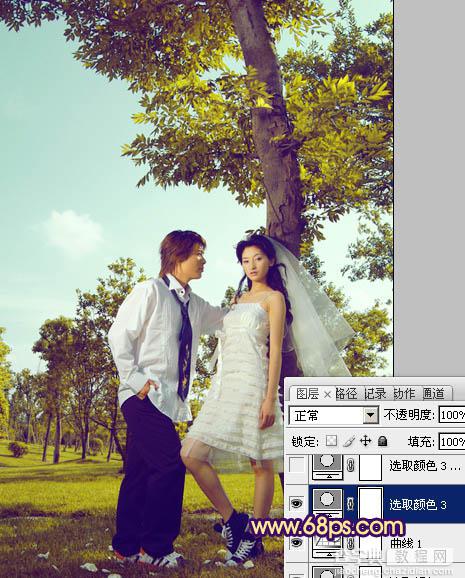The height and width of the screenshot is (578, 465).
Task: Toggle lock position move icon
Action: (x=366, y=441)
